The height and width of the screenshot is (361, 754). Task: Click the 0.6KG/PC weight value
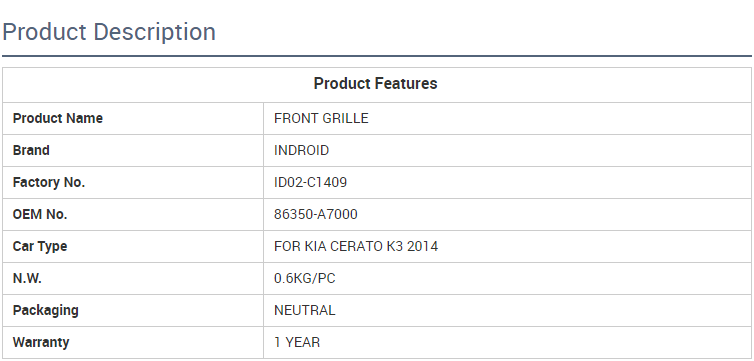(304, 278)
